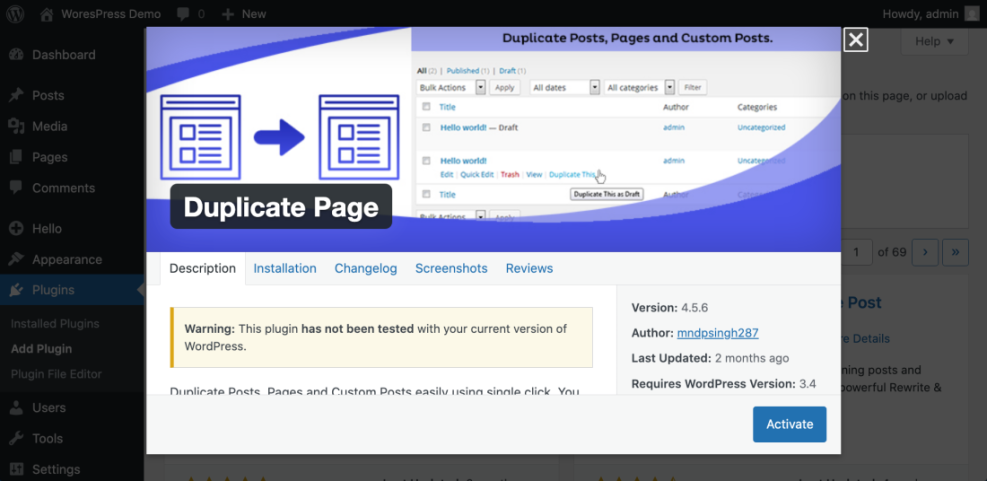
Task: Click Requires WordPress Version: 3.4 text
Action: tap(724, 383)
